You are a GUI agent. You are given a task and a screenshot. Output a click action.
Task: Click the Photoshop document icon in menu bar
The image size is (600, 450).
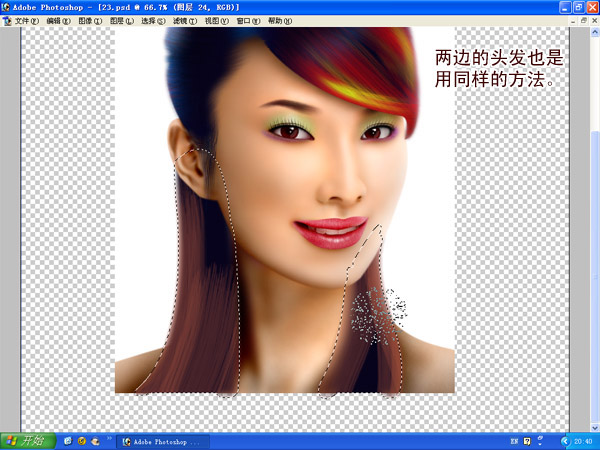[7, 21]
